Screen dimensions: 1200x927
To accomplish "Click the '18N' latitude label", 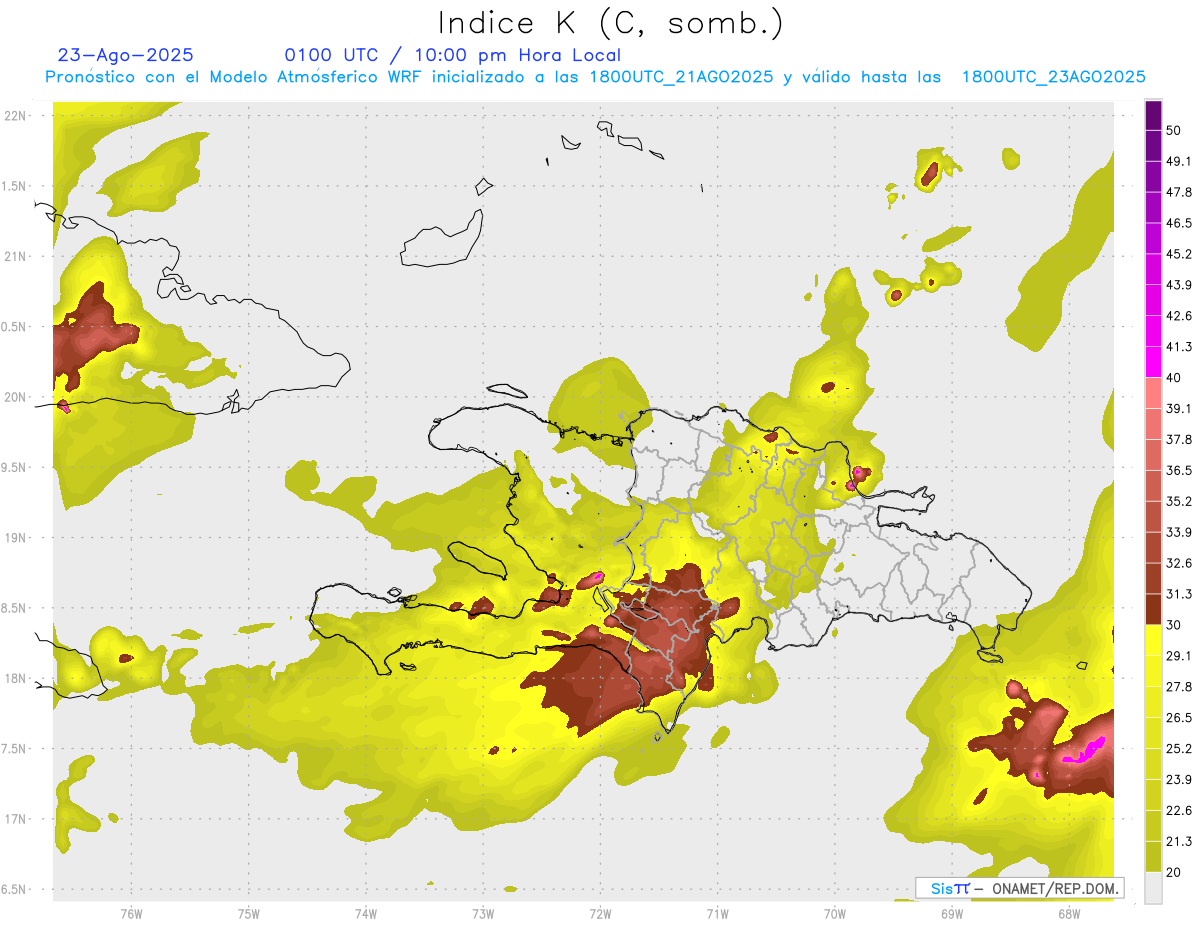I will (16, 679).
